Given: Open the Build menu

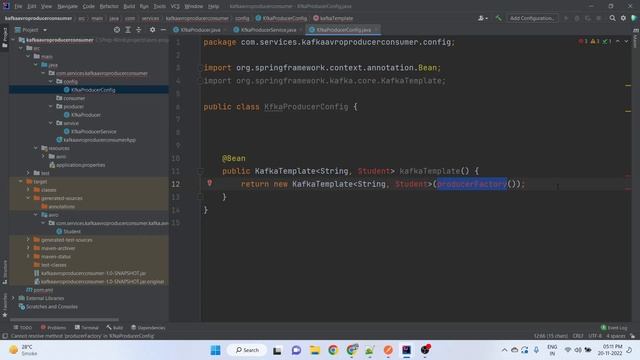Looking at the screenshot, I should pos(129,6).
